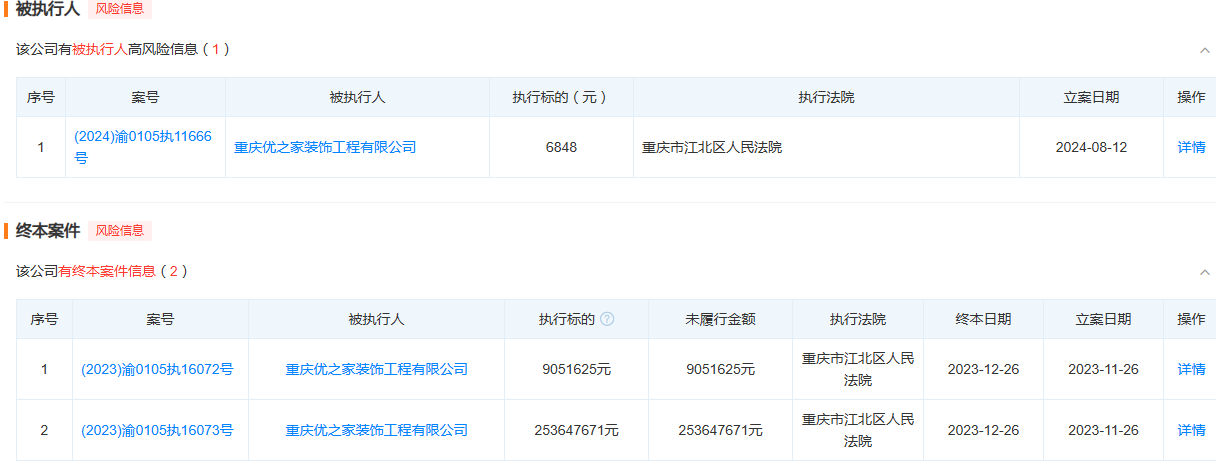Click the 终本日期 column header
Screen dimensions: 1216x465
click(x=983, y=319)
